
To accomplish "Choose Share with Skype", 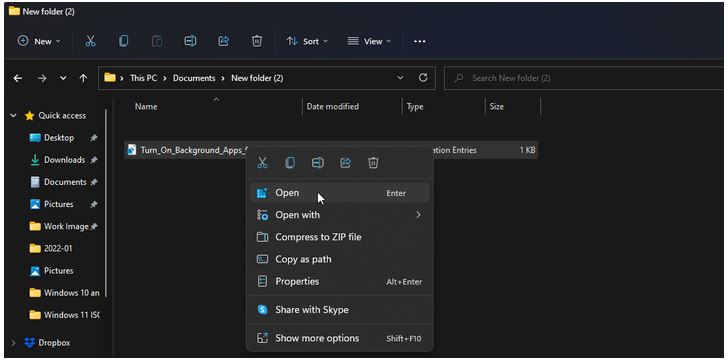I will pos(339,310).
